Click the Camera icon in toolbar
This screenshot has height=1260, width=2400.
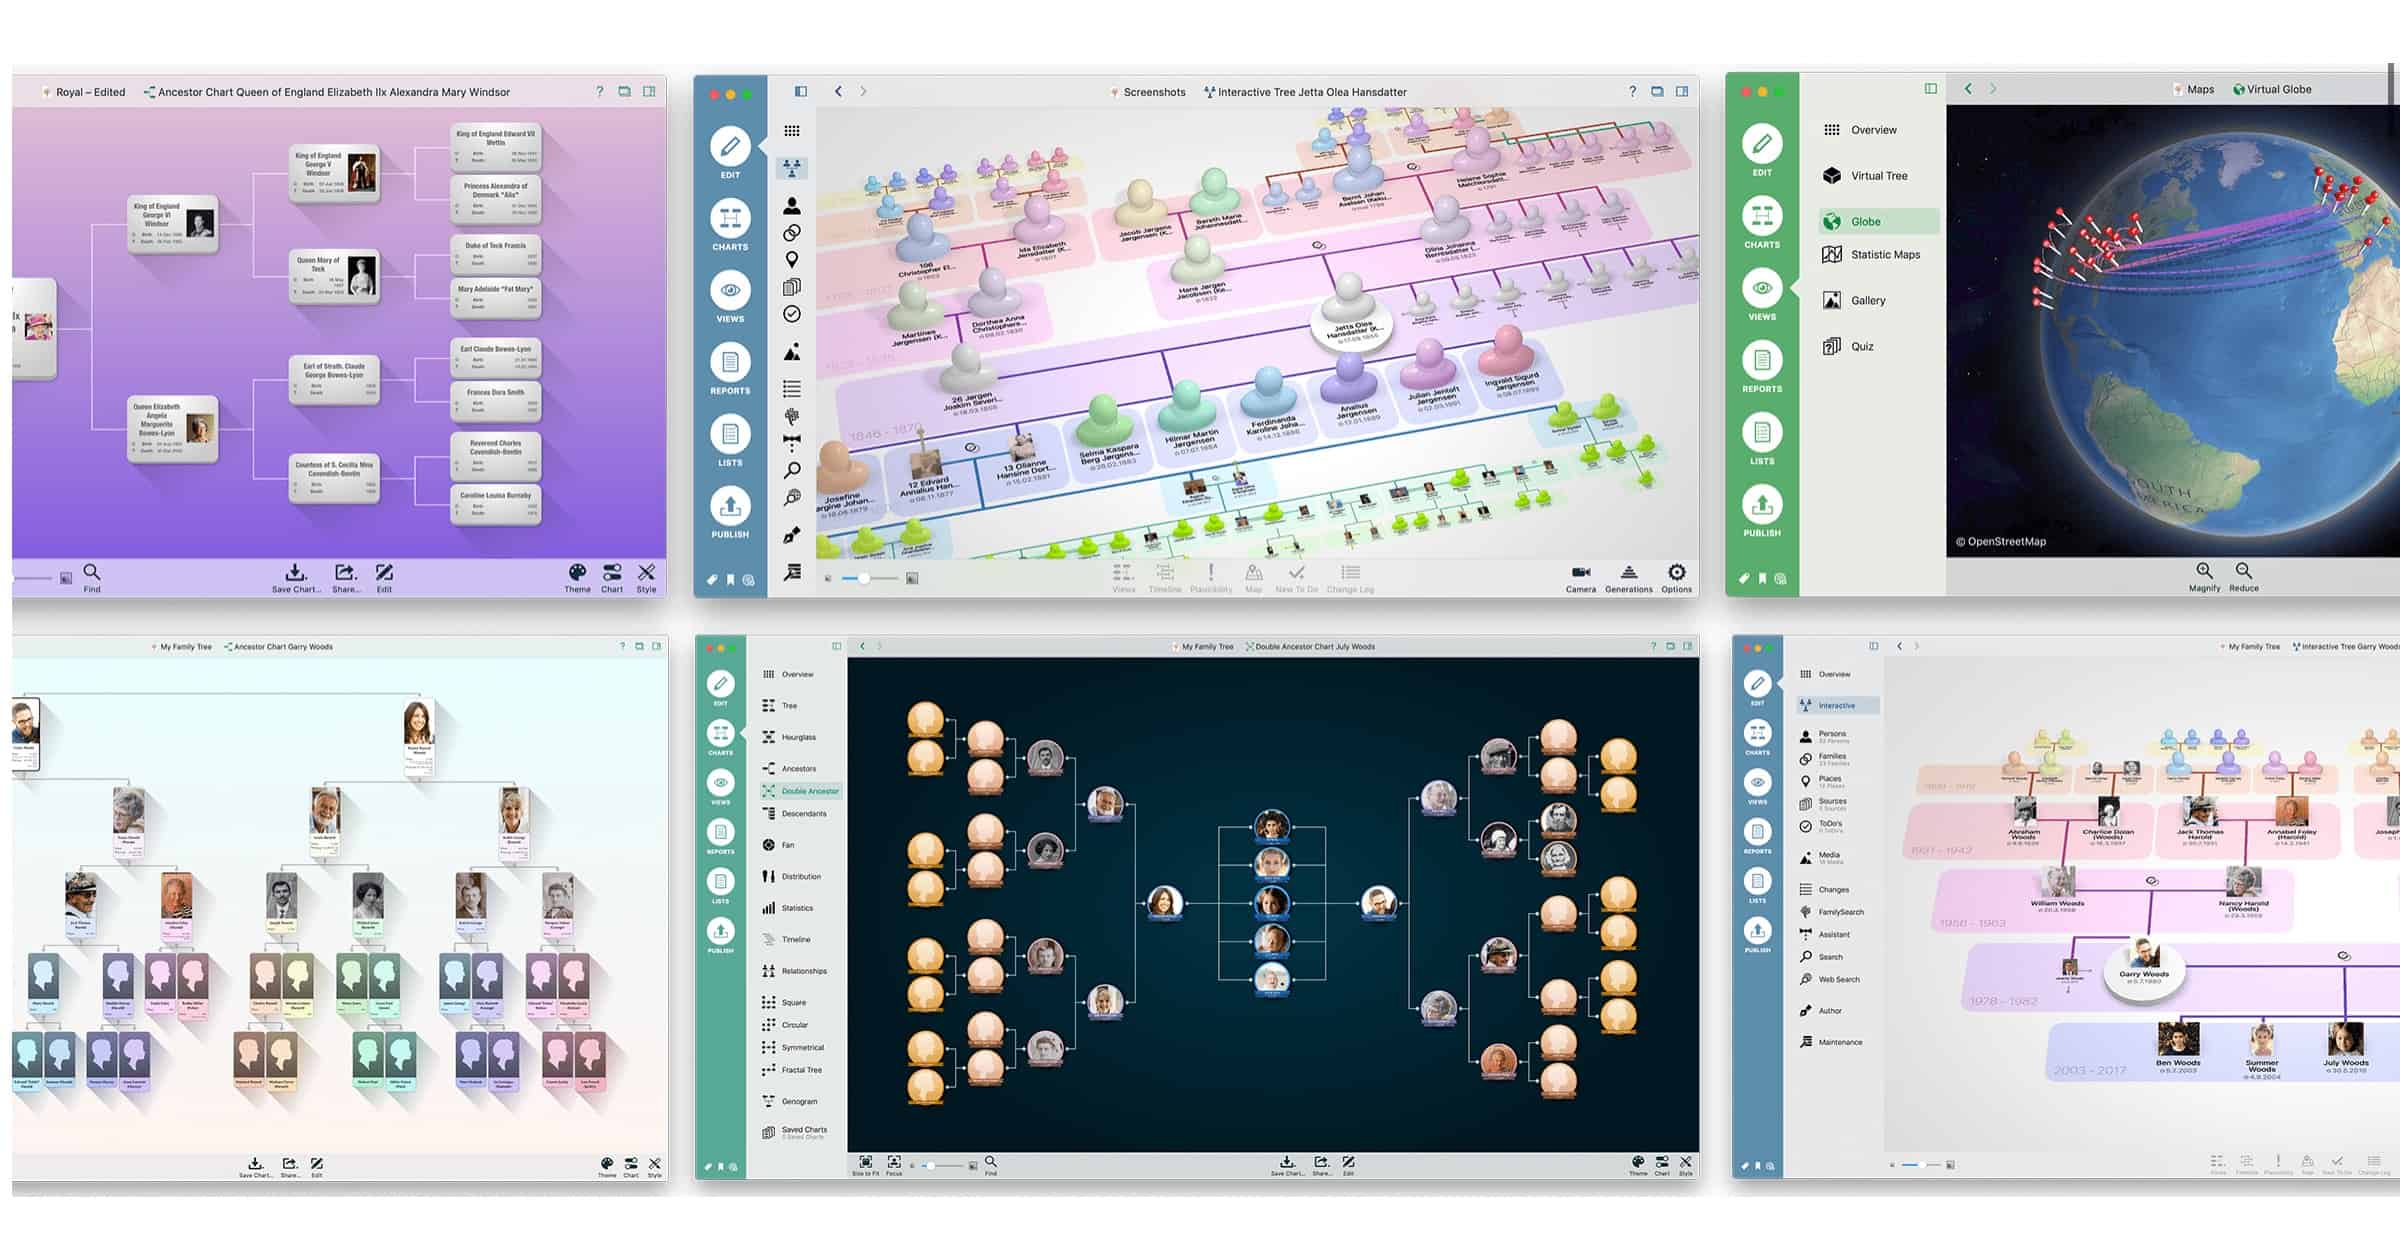pos(1580,573)
